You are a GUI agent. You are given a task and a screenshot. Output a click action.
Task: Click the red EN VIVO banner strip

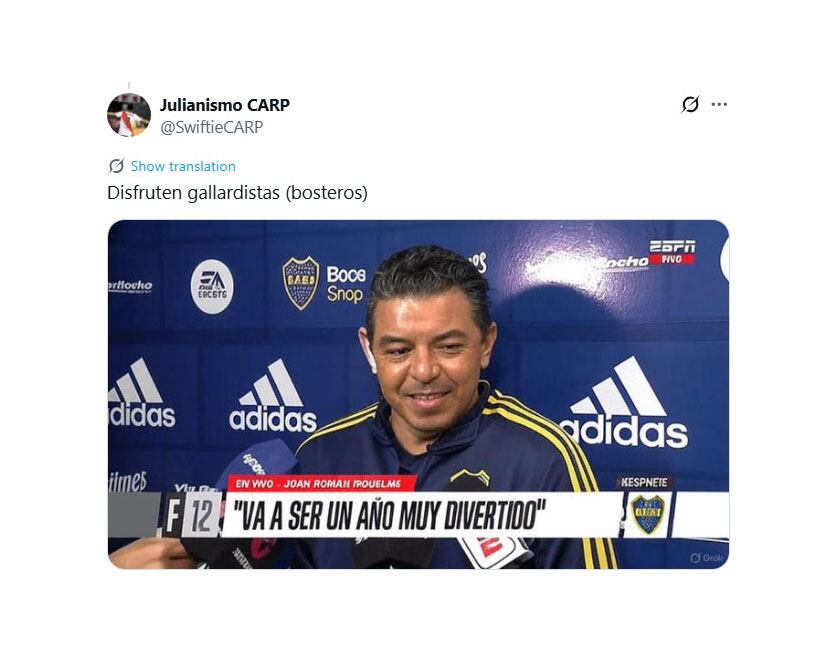click(x=322, y=483)
